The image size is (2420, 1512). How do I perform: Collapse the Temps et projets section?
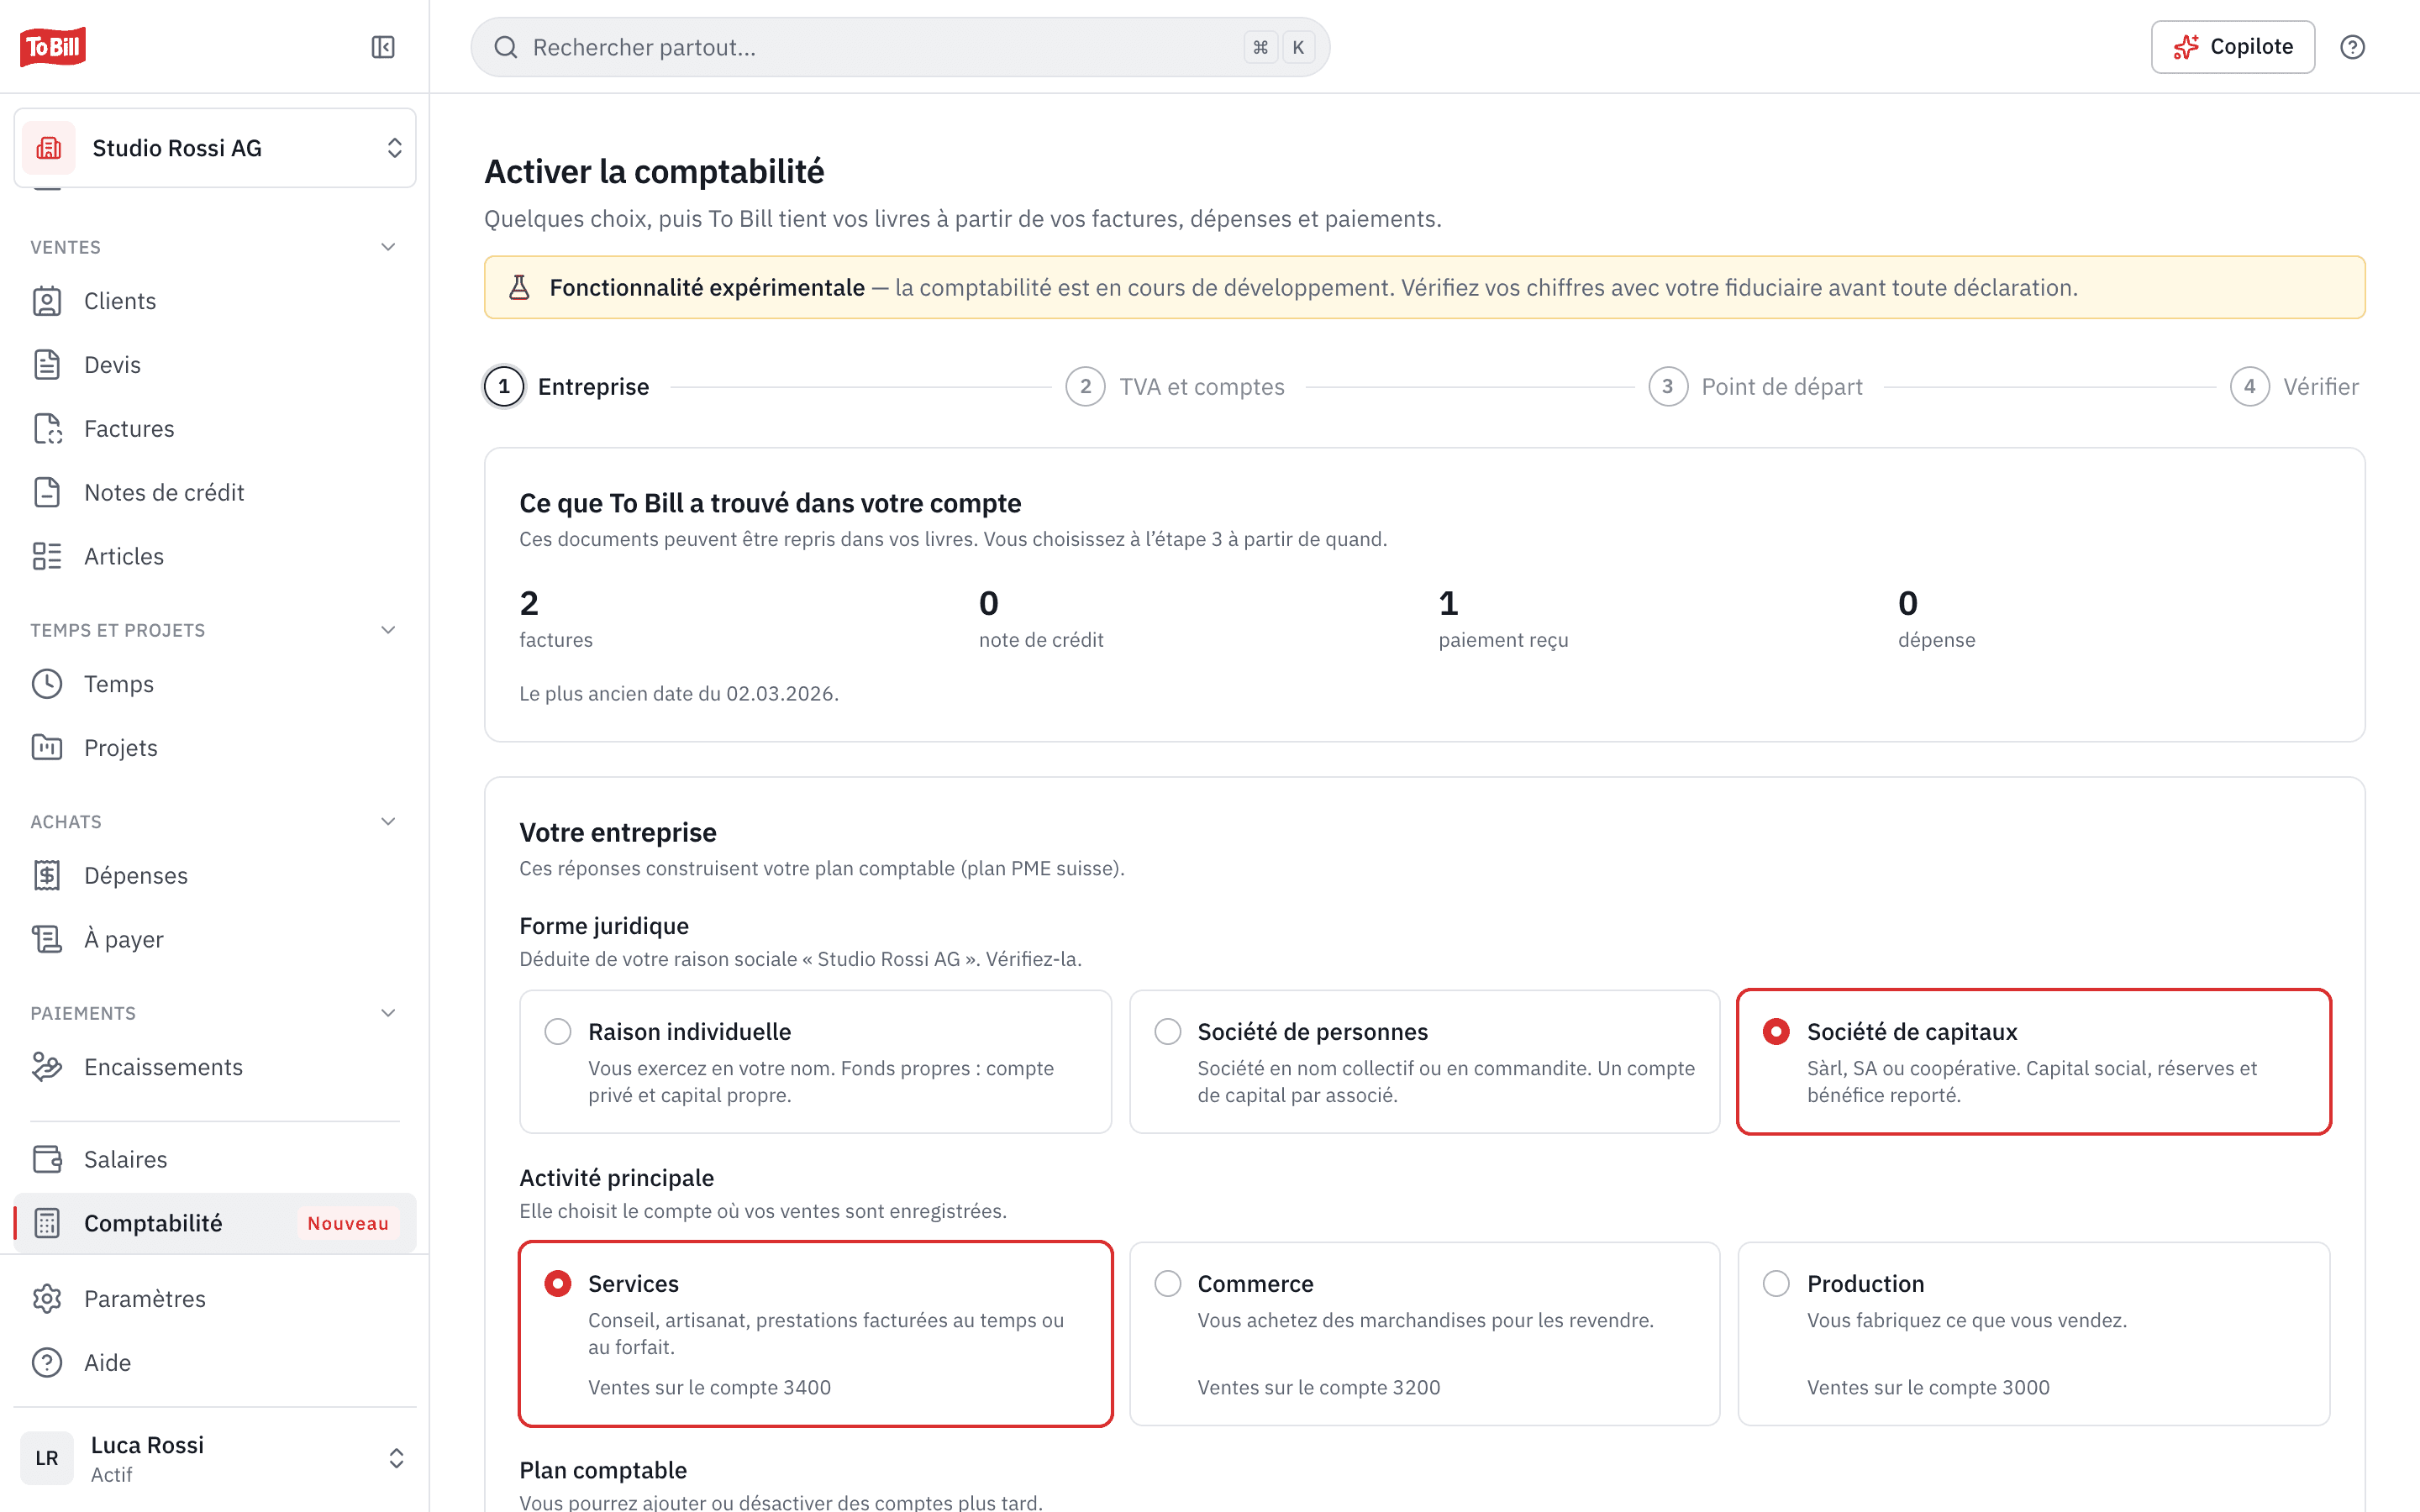388,630
